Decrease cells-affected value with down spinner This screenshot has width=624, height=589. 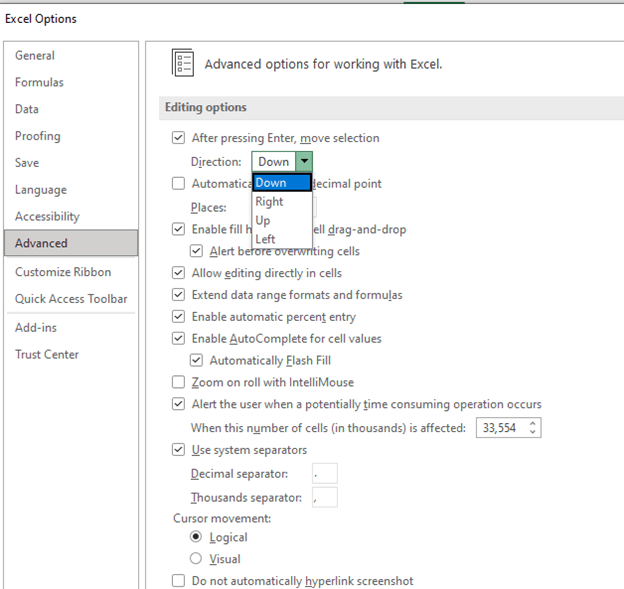pos(532,432)
